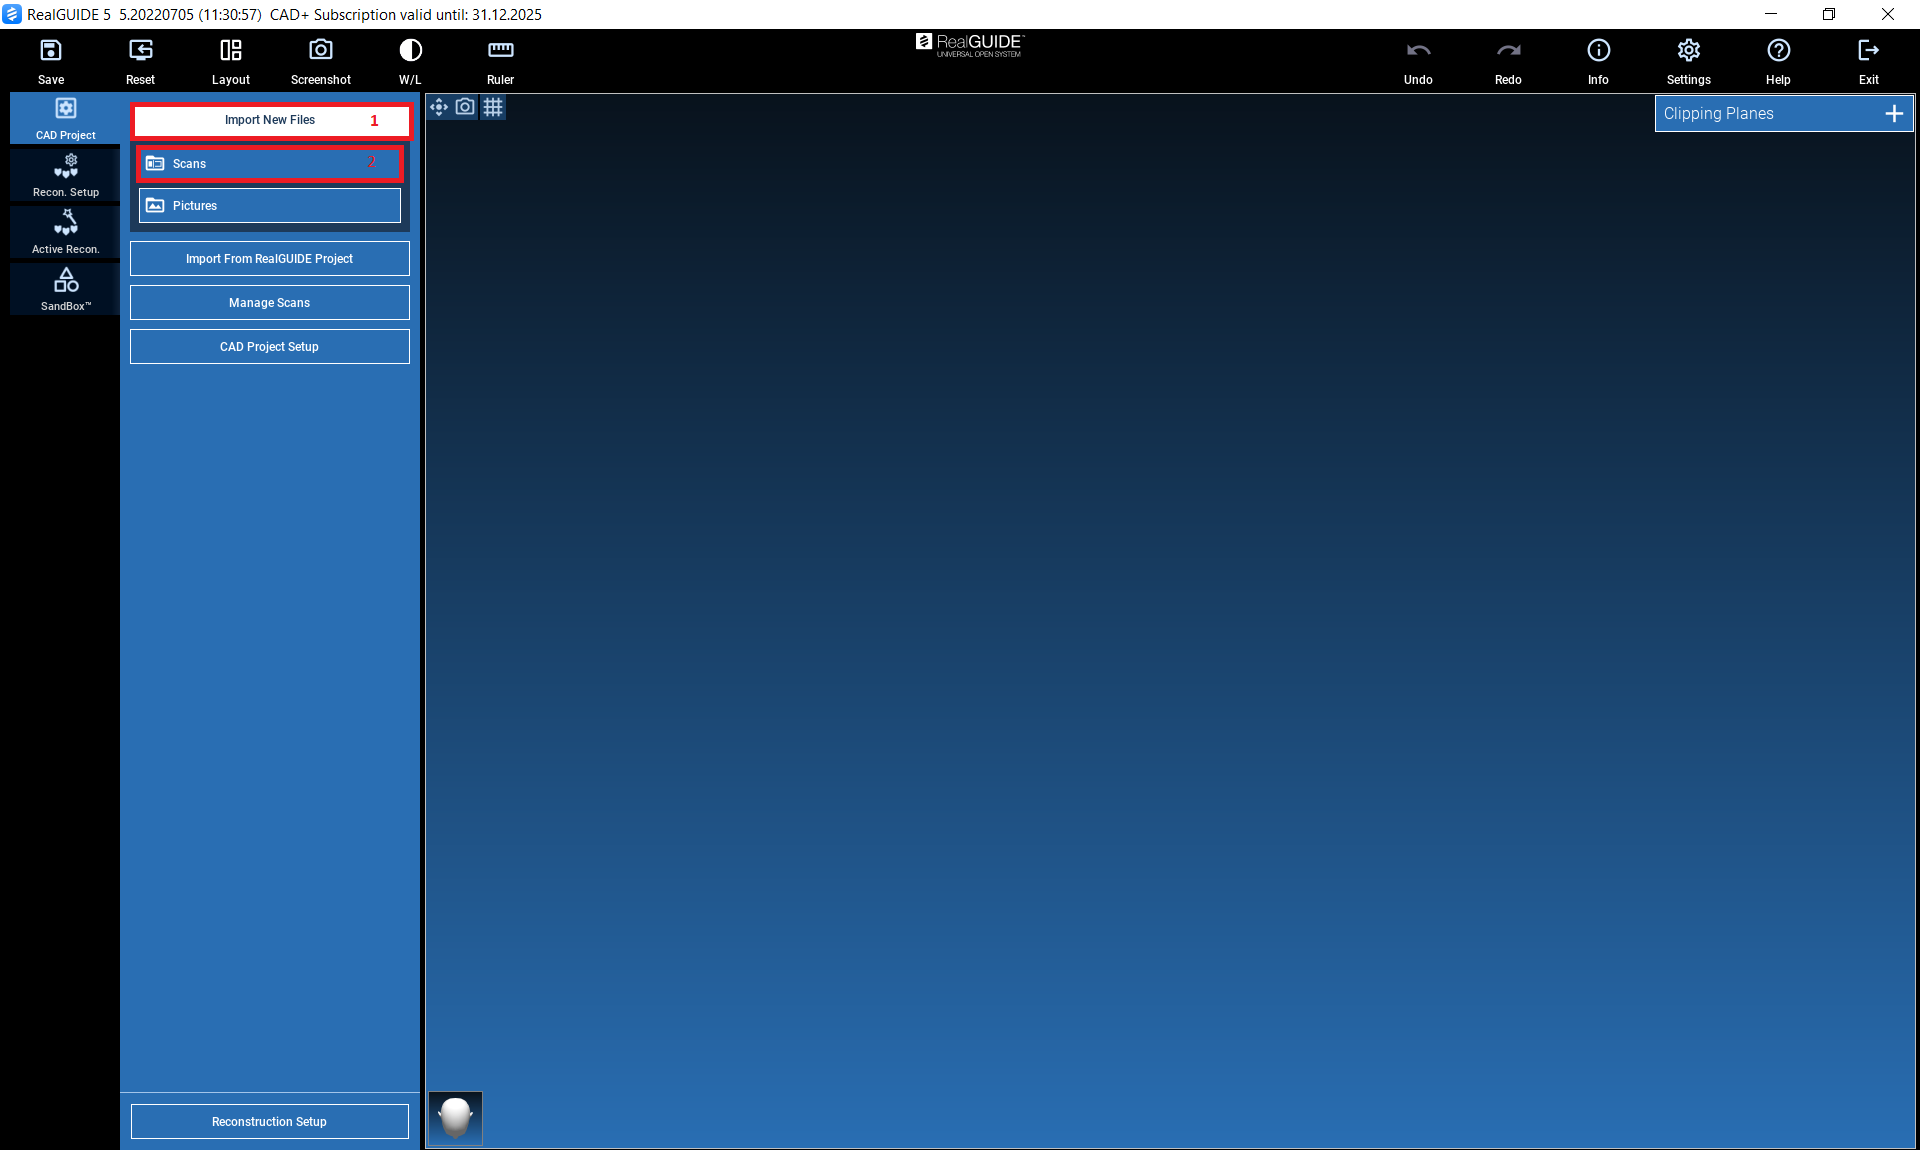Image resolution: width=1920 pixels, height=1150 pixels.
Task: Click the viewport pan arrows icon
Action: pyautogui.click(x=438, y=107)
